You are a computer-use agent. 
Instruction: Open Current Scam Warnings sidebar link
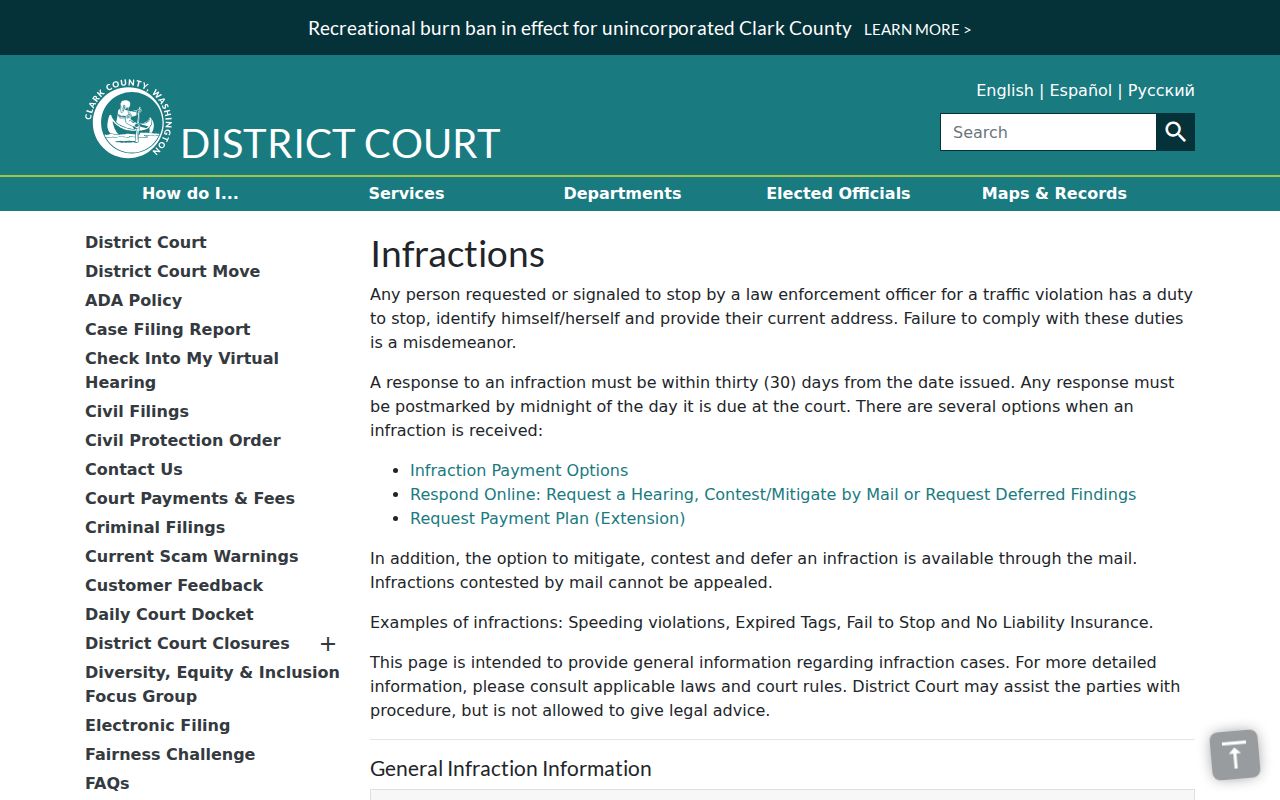click(192, 556)
